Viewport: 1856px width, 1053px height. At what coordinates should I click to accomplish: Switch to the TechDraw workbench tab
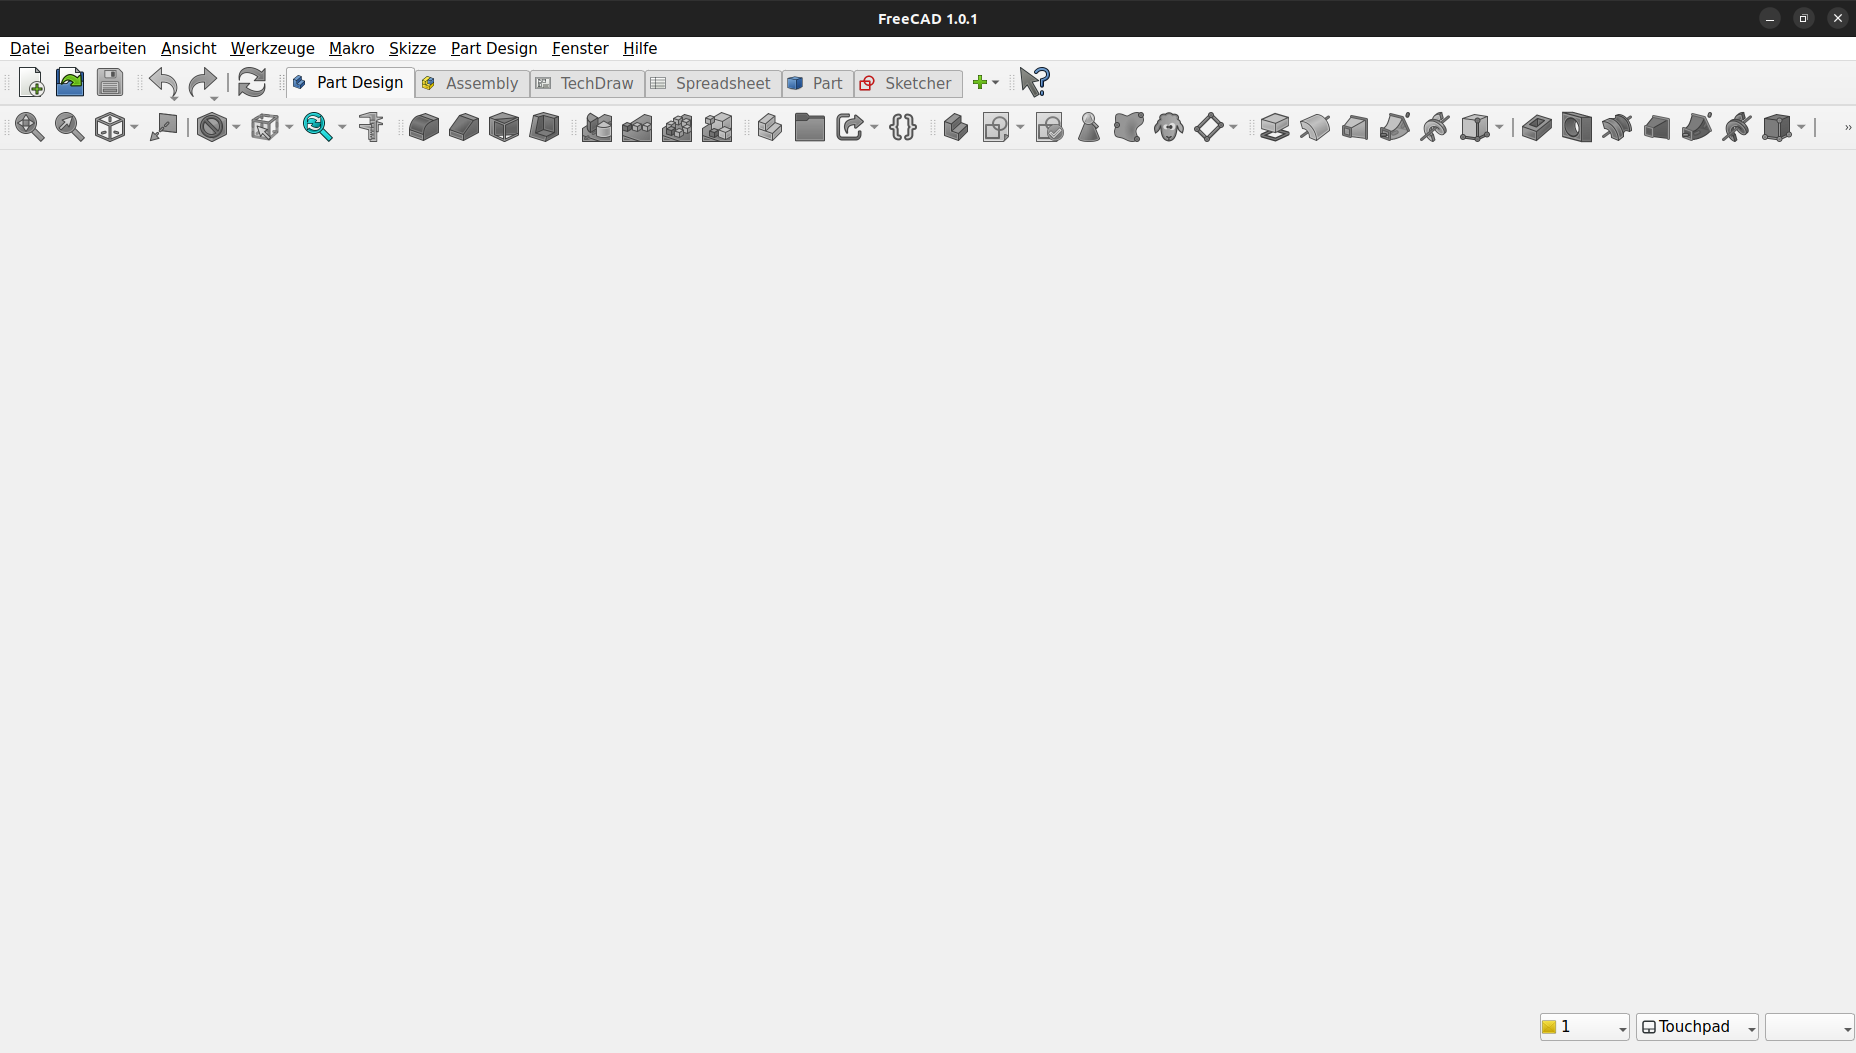[x=587, y=83]
